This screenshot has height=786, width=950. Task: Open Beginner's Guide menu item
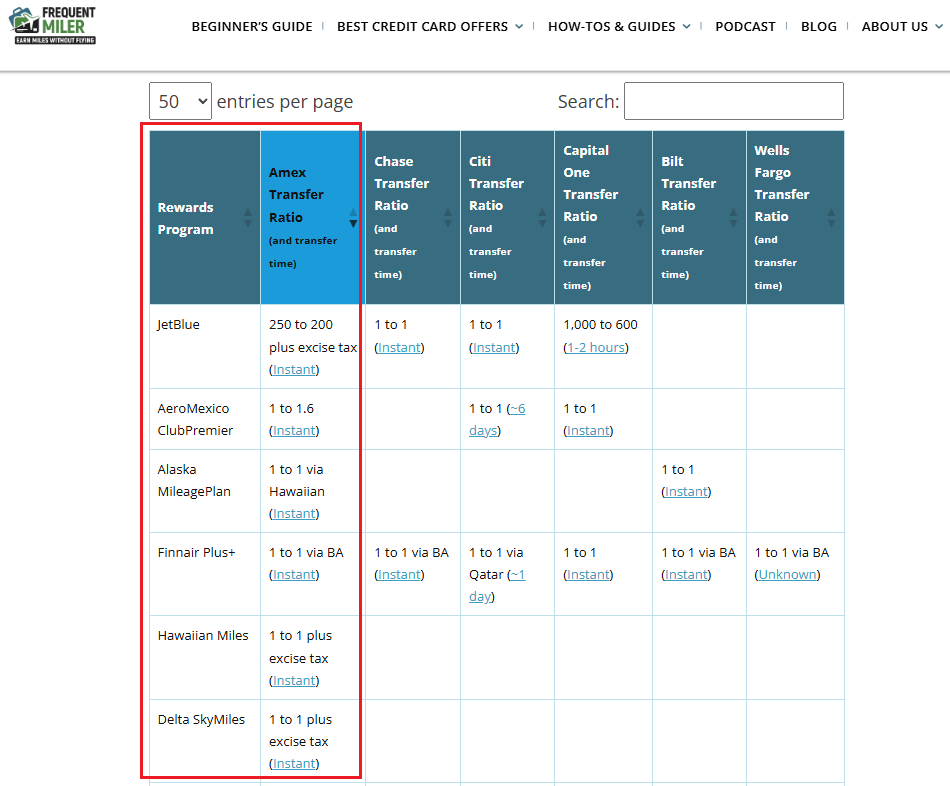pyautogui.click(x=252, y=27)
